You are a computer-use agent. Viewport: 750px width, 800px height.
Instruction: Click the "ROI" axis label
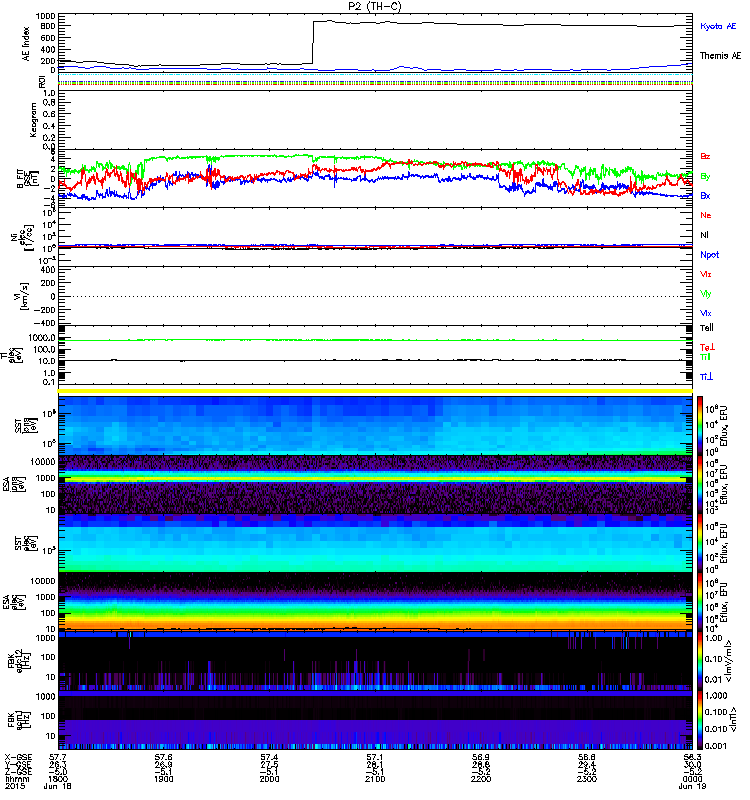(42, 81)
